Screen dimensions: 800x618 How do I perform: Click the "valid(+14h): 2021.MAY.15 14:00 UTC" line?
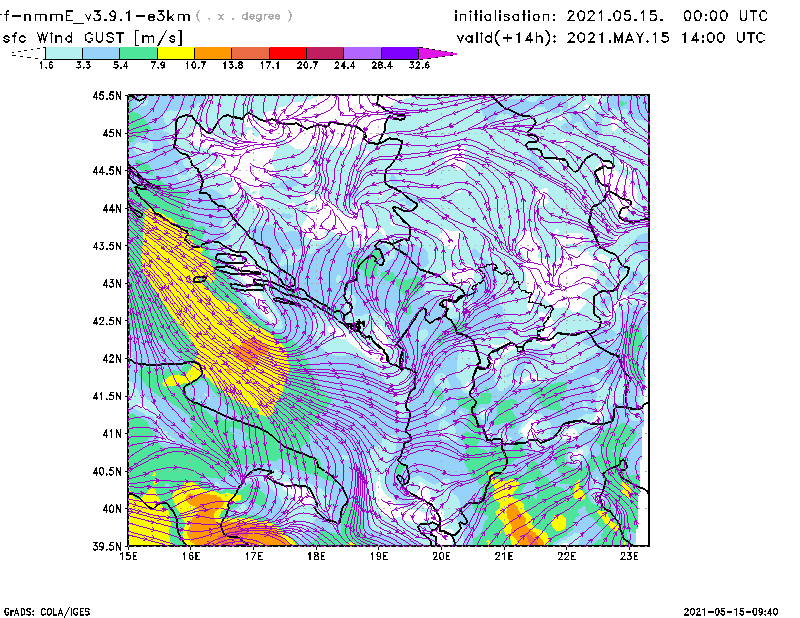(611, 38)
